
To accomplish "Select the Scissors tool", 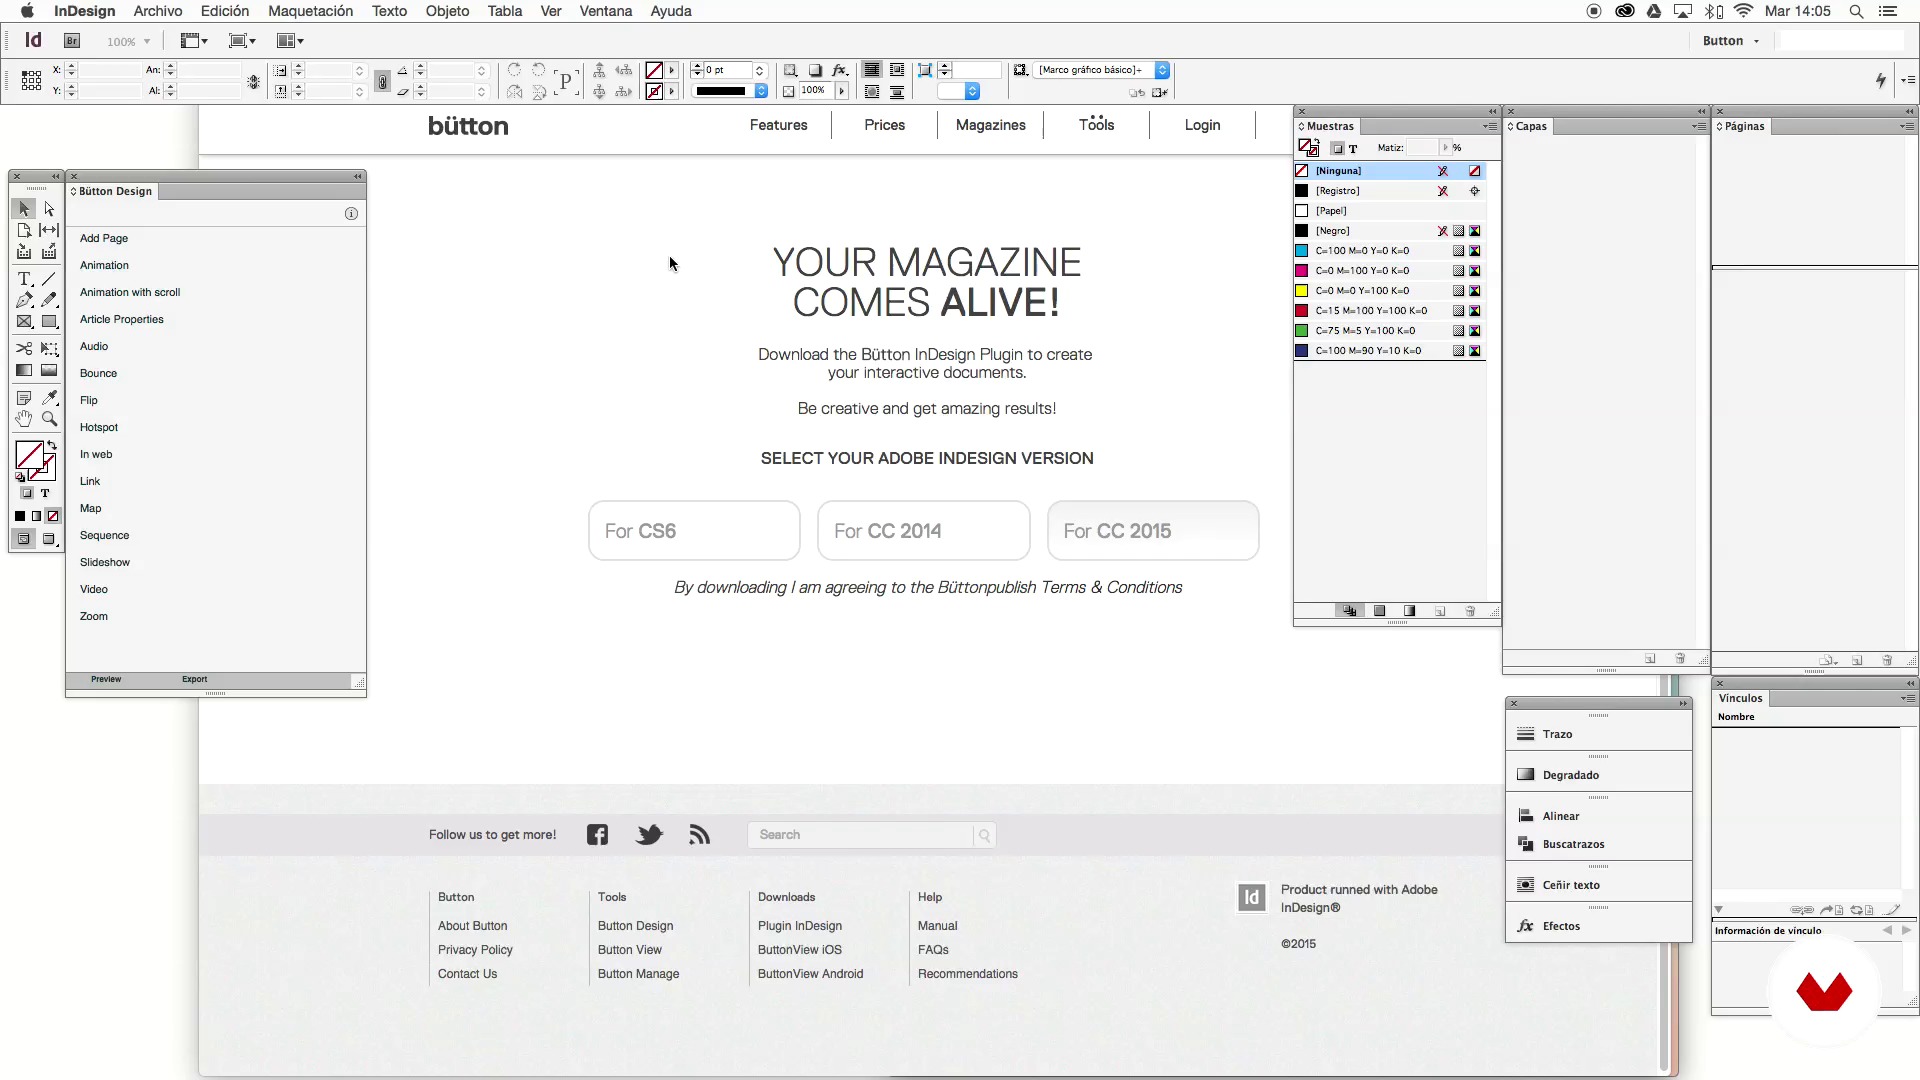I will tap(24, 348).
